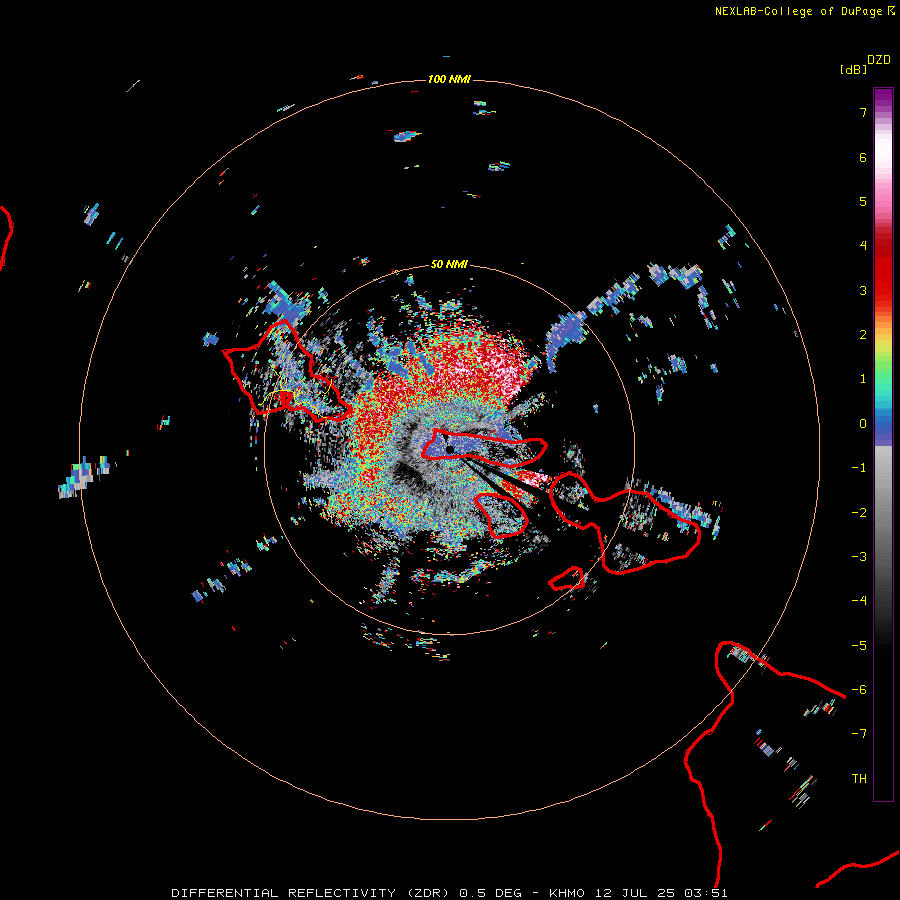Click the Differential Reflectivity KHMO caption
This screenshot has height=900, width=900.
(x=449, y=893)
